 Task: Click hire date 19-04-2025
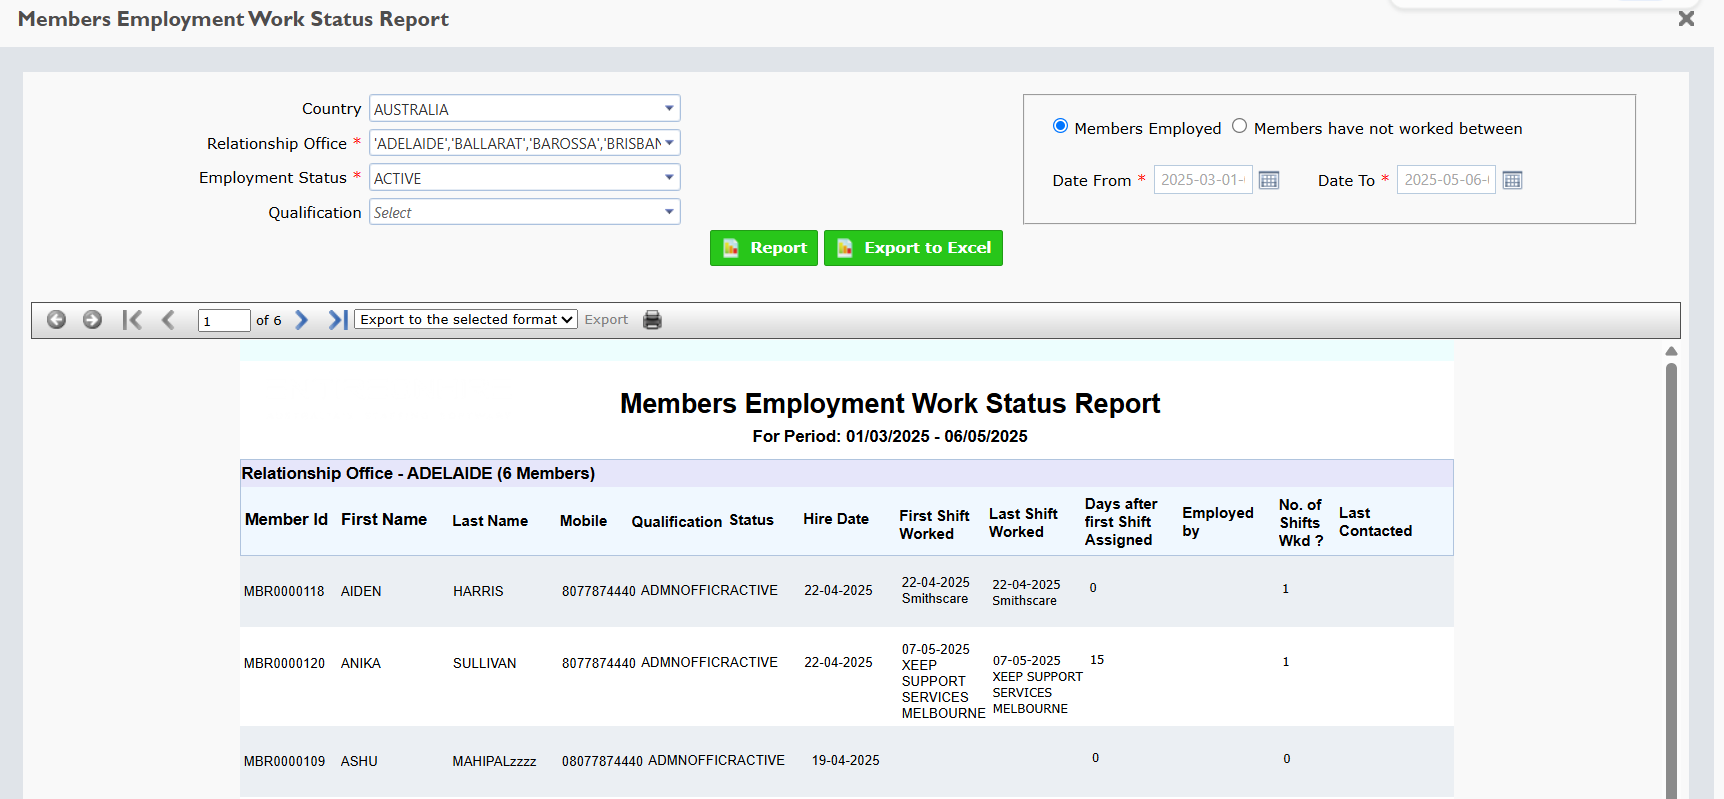tap(846, 760)
